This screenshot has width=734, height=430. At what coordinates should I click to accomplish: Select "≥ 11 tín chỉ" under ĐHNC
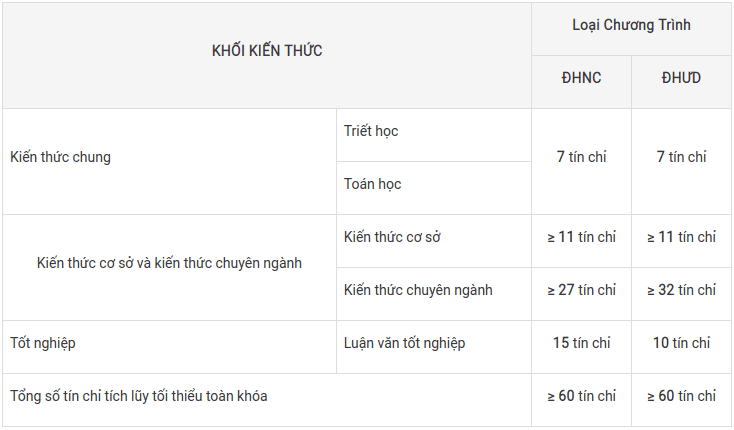(581, 237)
